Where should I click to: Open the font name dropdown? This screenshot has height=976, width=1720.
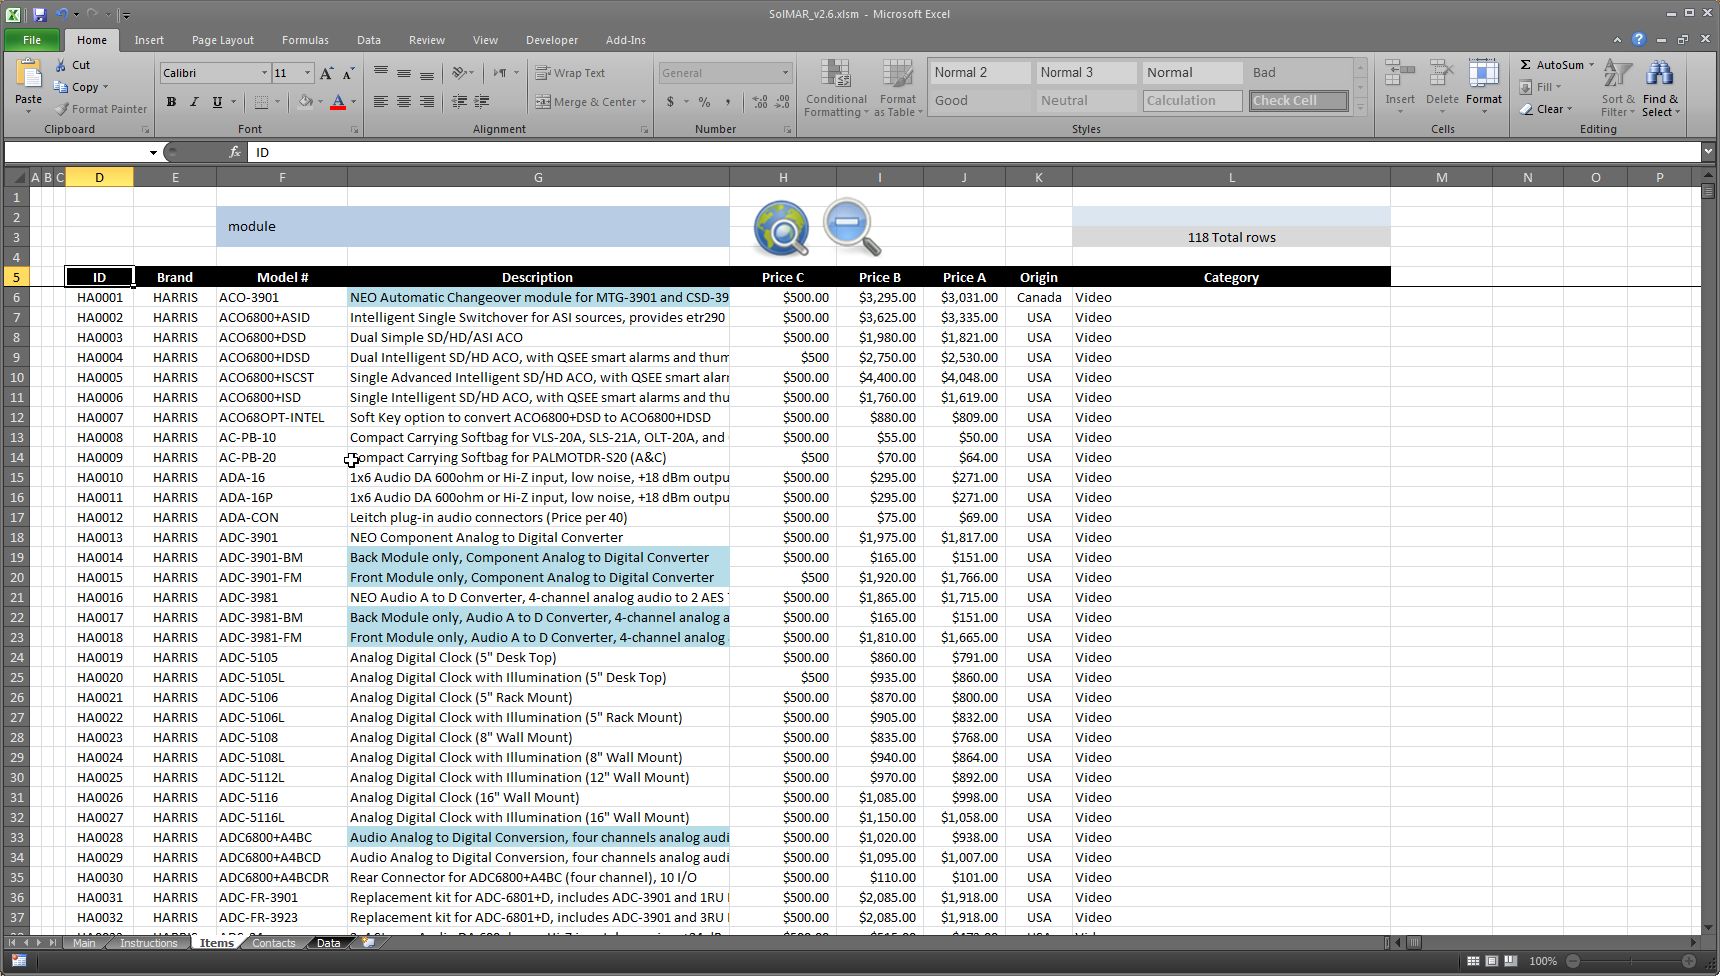pyautogui.click(x=264, y=73)
